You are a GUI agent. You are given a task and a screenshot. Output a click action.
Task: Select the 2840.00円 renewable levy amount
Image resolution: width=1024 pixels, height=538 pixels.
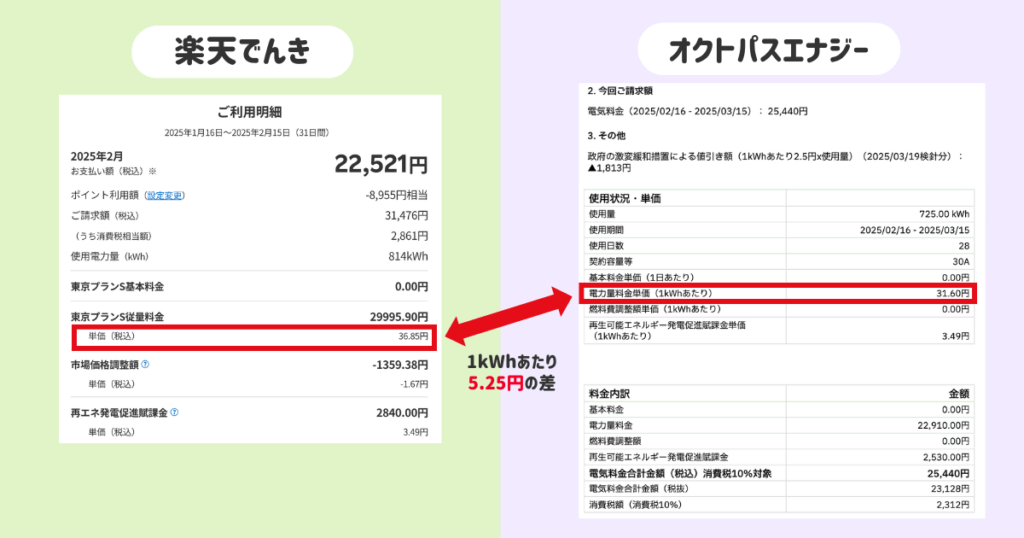(402, 413)
